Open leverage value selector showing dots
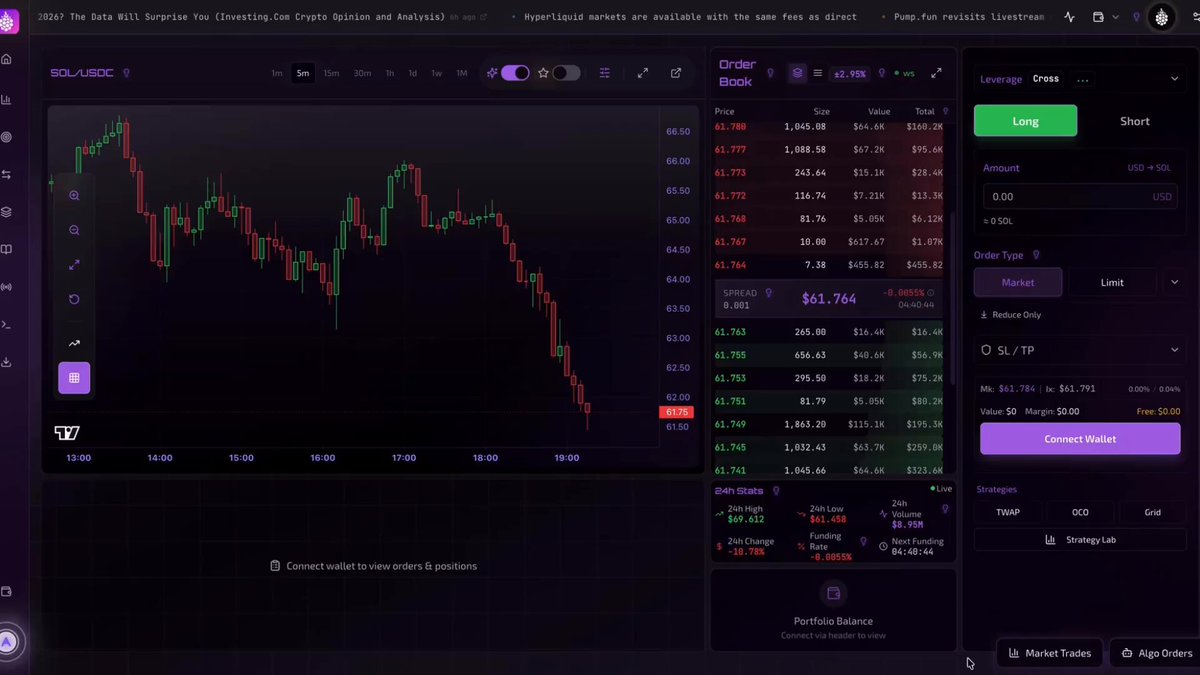Image resolution: width=1200 pixels, height=675 pixels. (1082, 79)
